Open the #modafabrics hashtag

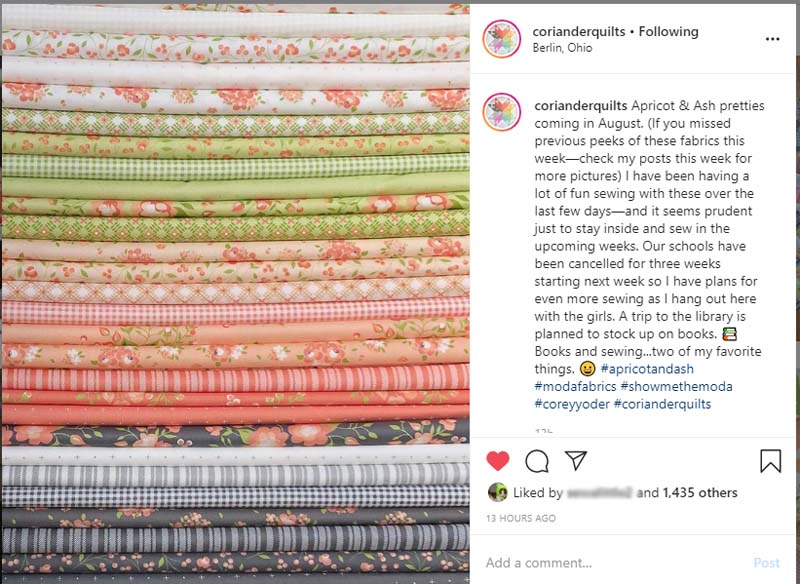tap(576, 387)
